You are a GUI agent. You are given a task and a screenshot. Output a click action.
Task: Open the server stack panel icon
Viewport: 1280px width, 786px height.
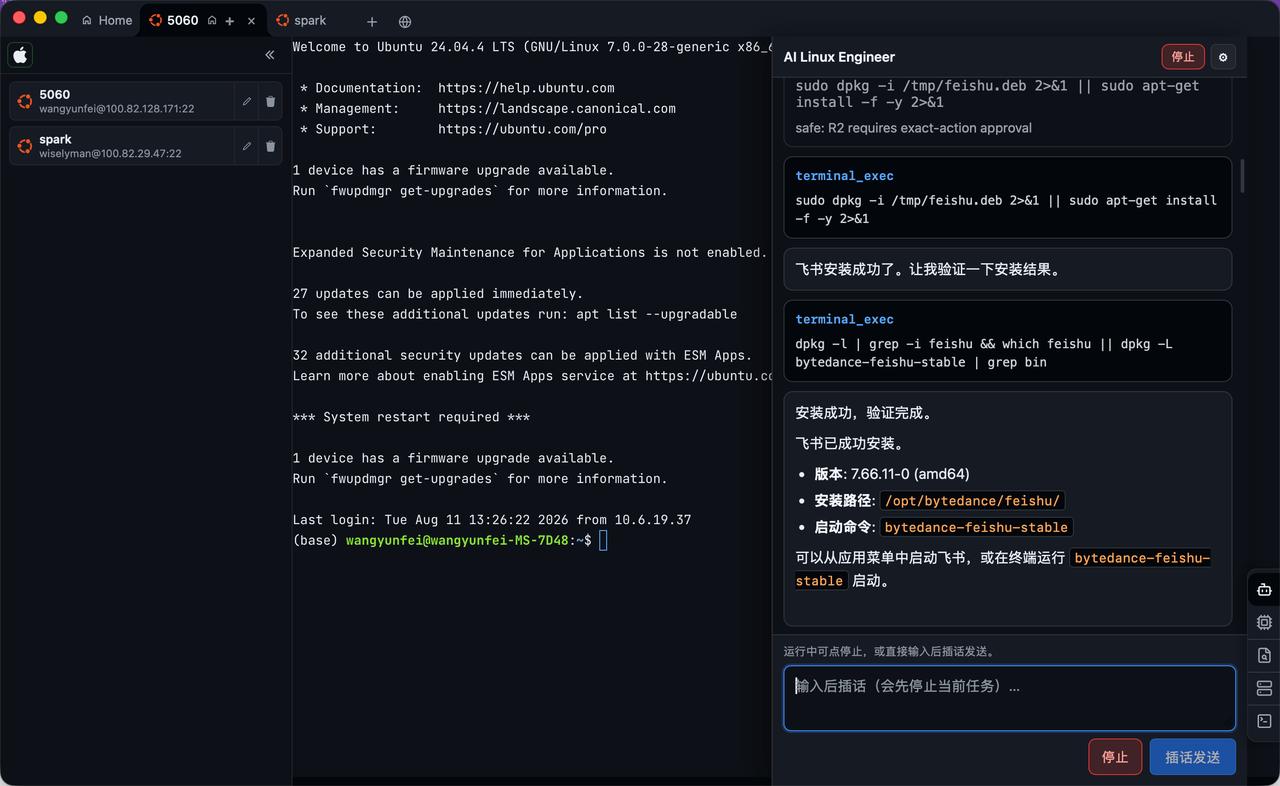[1264, 688]
